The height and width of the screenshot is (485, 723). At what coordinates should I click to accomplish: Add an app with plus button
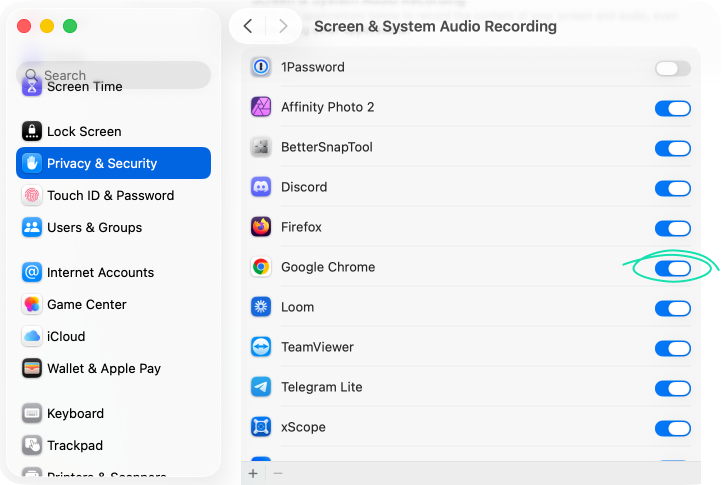(253, 473)
